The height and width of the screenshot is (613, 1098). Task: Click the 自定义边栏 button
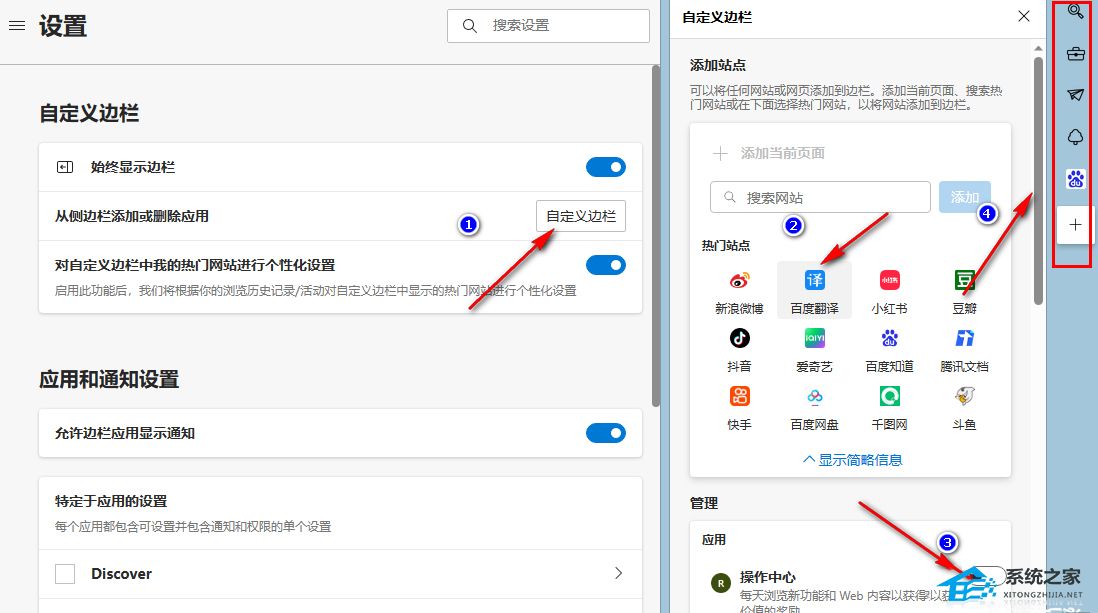click(581, 216)
